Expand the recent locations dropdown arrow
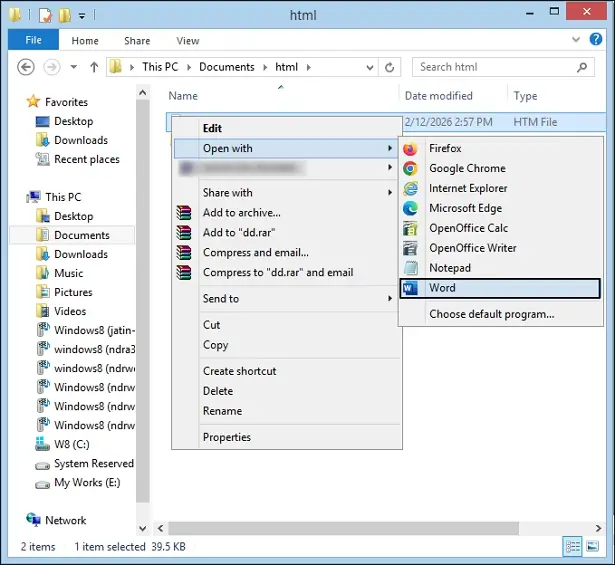The width and height of the screenshot is (615, 565). [74, 67]
